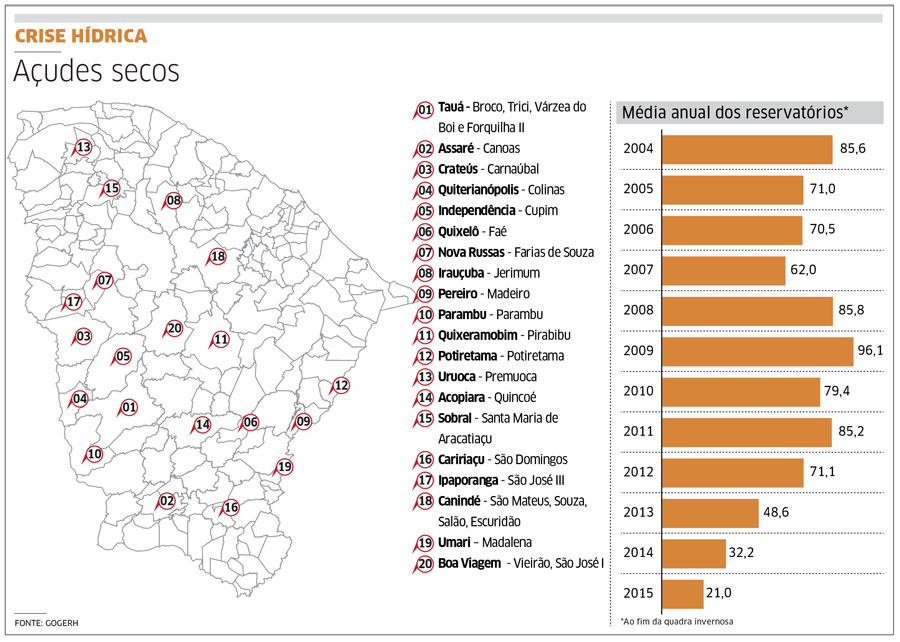Click the 20 legend icon beside Boa Viagem
This screenshot has height=642, width=900.
click(x=424, y=563)
